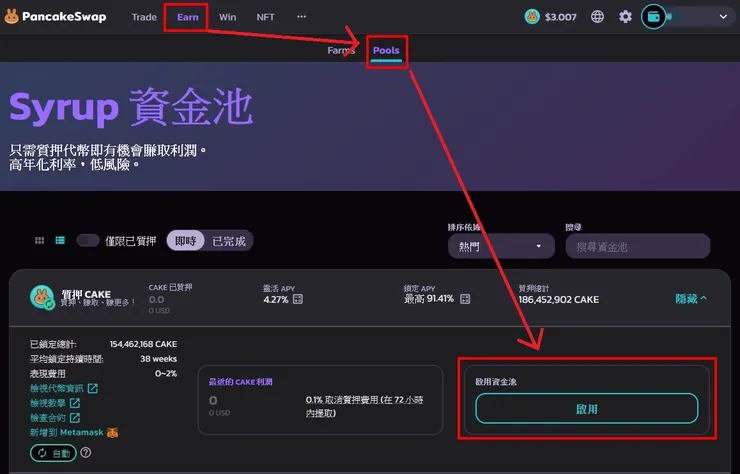Select the 已完成 finished pools option
Image resolution: width=740 pixels, height=474 pixels.
point(229,241)
